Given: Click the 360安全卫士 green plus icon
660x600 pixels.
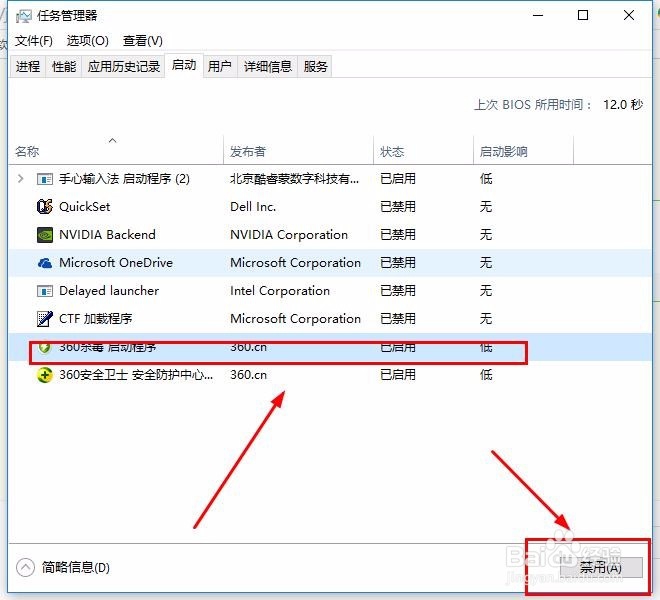Looking at the screenshot, I should click(x=45, y=375).
